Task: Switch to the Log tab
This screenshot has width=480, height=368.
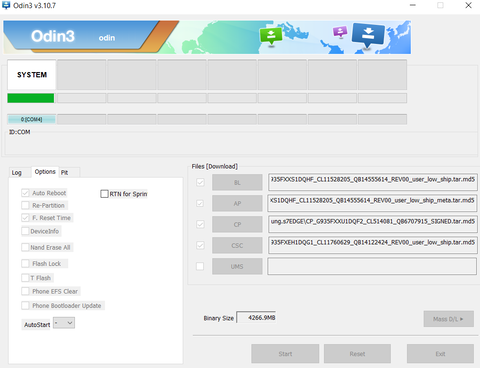Action: 17,172
